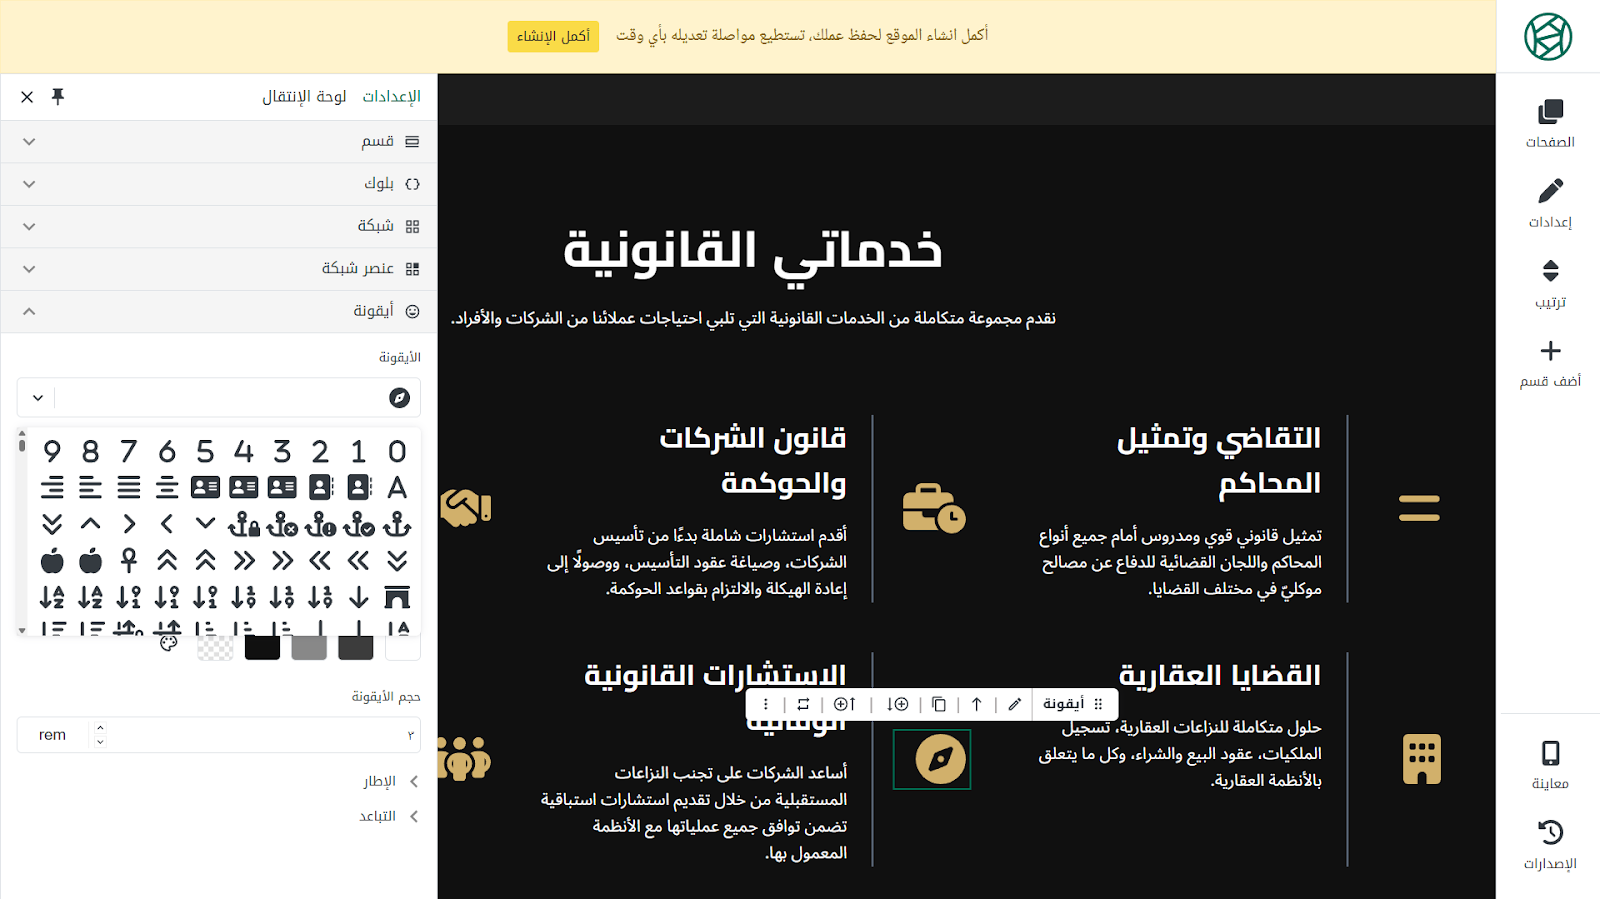Click the swap/replace arrows icon in floating toolbar
Viewport: 1600px width, 899px height.
tap(803, 704)
